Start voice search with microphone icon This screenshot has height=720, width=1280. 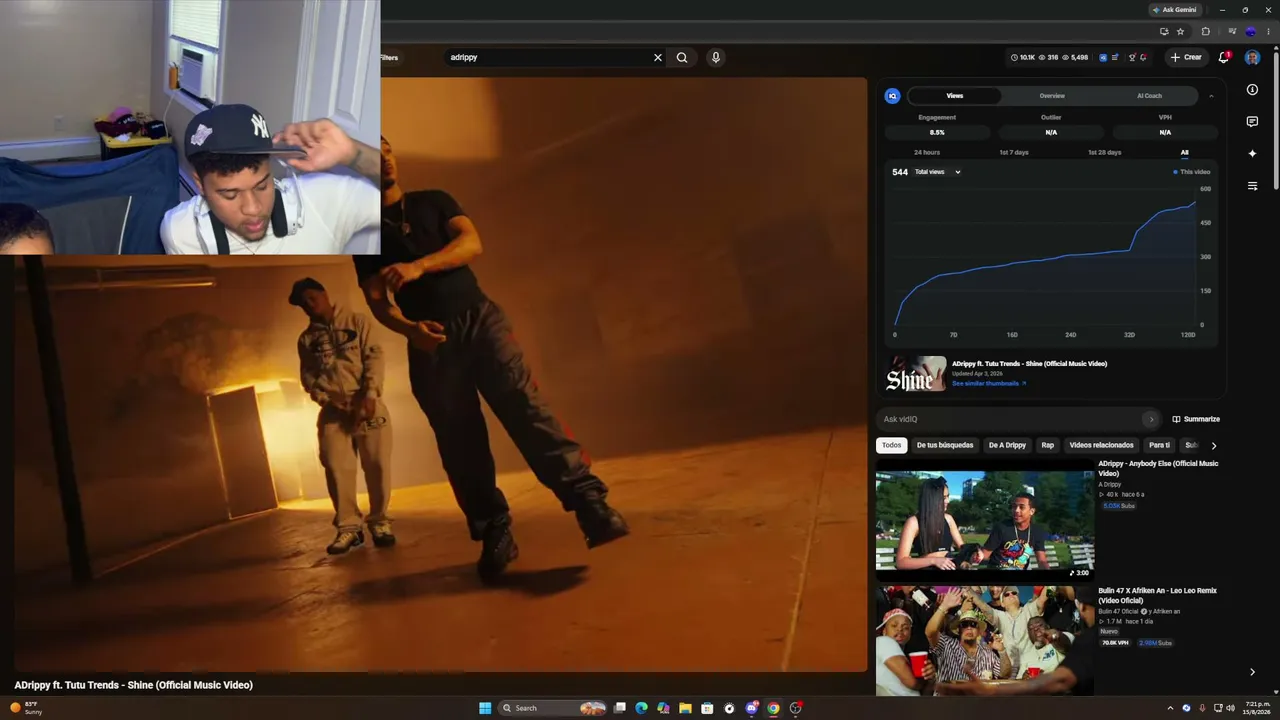[x=715, y=58]
